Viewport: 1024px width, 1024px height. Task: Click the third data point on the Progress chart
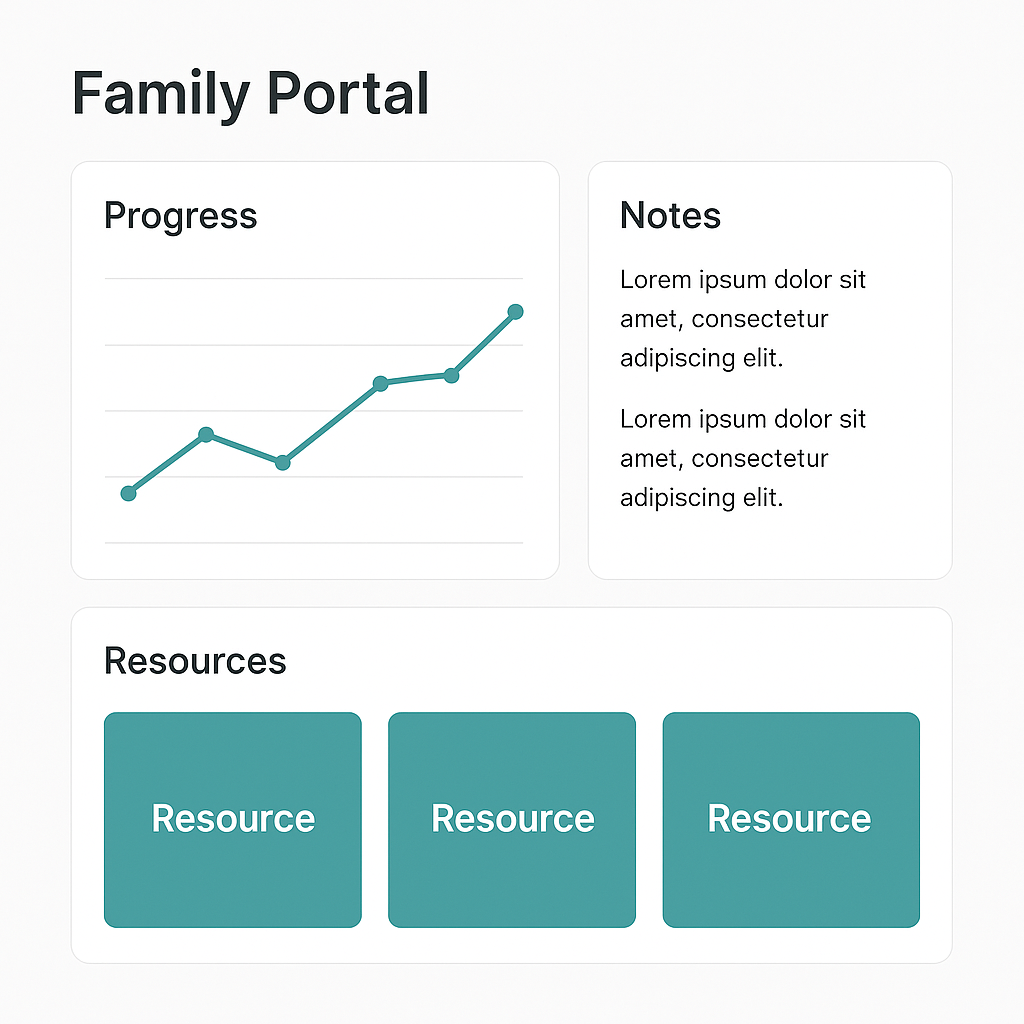[282, 461]
